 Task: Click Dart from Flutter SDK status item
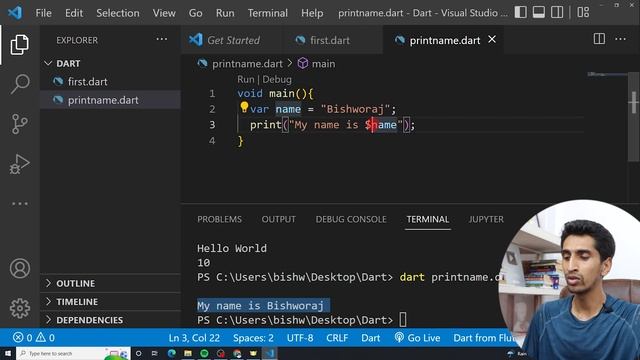(x=484, y=338)
